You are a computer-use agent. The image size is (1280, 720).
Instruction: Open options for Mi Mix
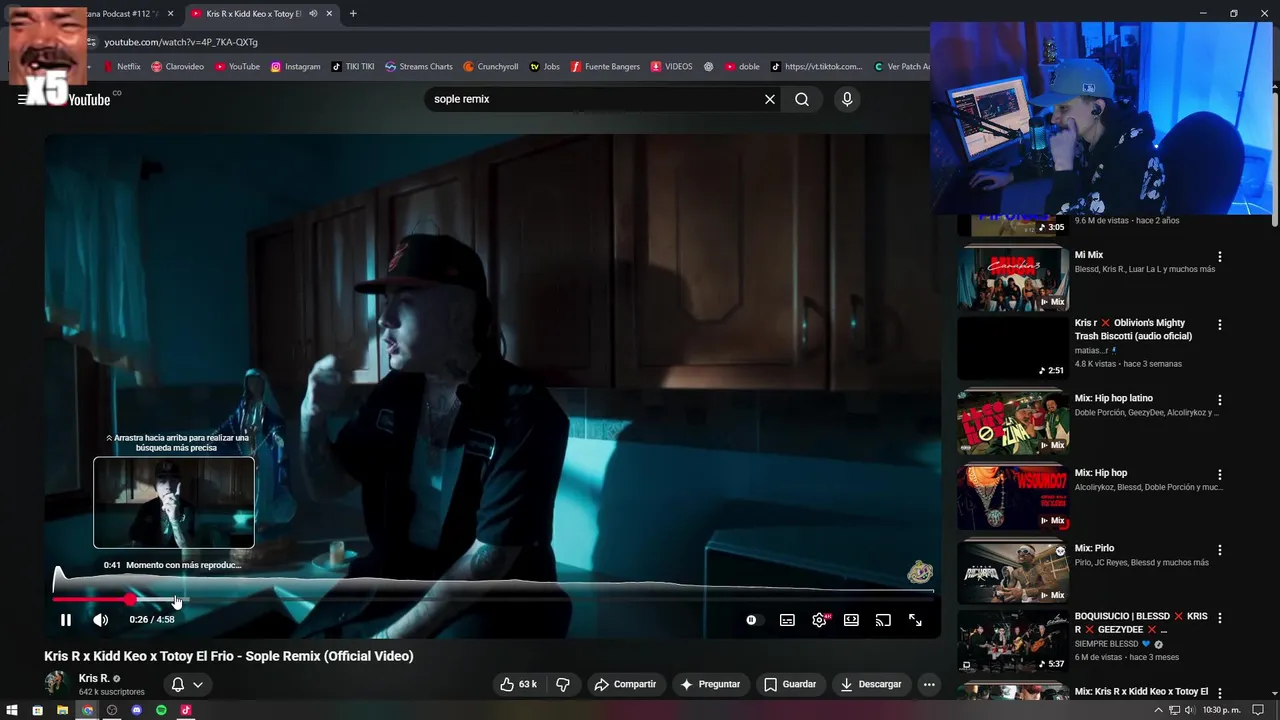(x=1219, y=257)
